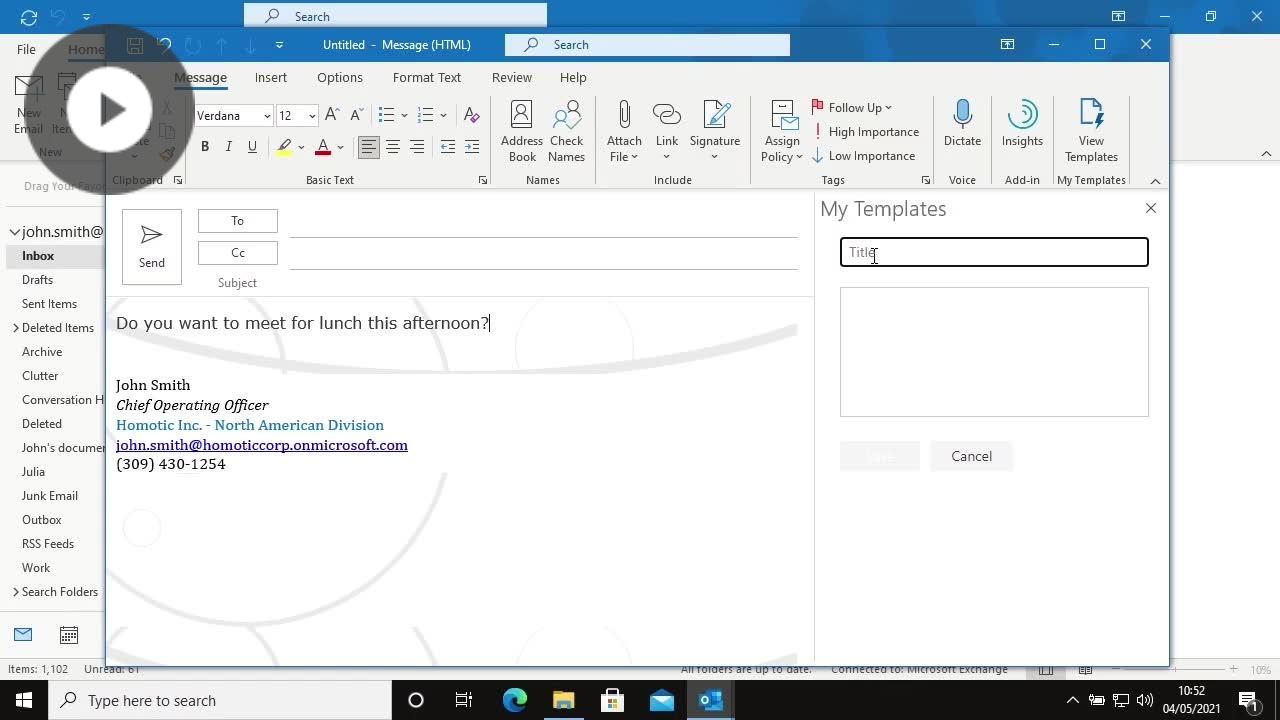Clear all formatting from text
The image size is (1280, 720).
[x=472, y=115]
